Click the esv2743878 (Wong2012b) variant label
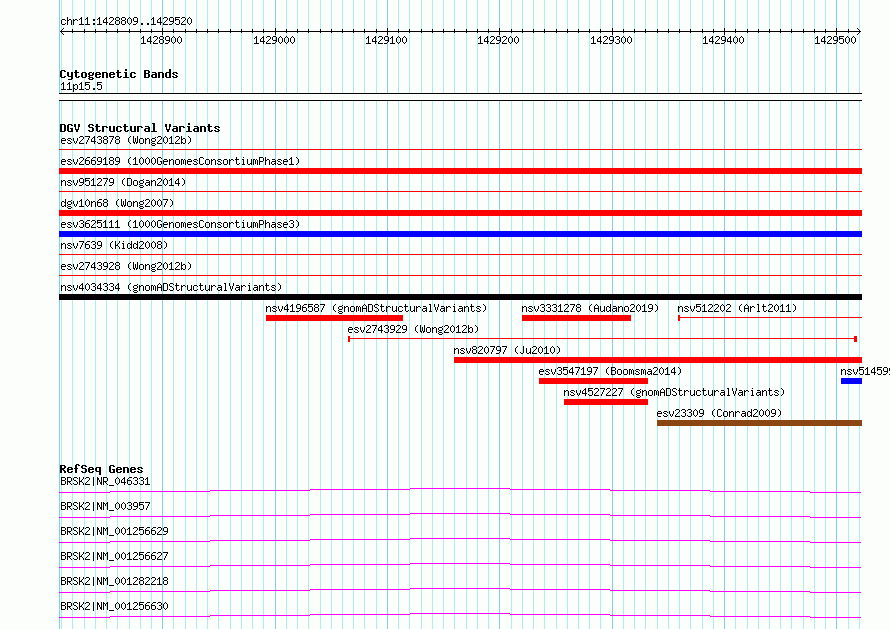The image size is (890, 629). click(x=126, y=140)
